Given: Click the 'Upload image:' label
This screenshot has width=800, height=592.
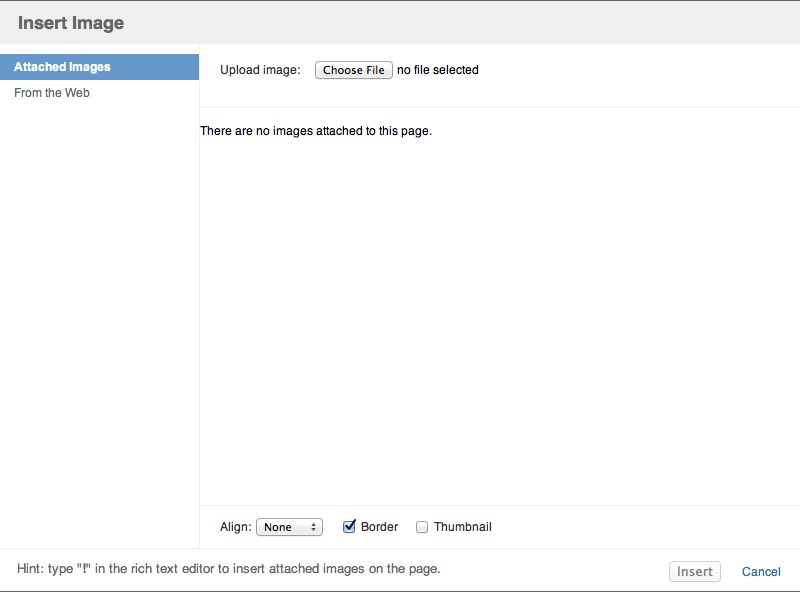Looking at the screenshot, I should [x=260, y=70].
